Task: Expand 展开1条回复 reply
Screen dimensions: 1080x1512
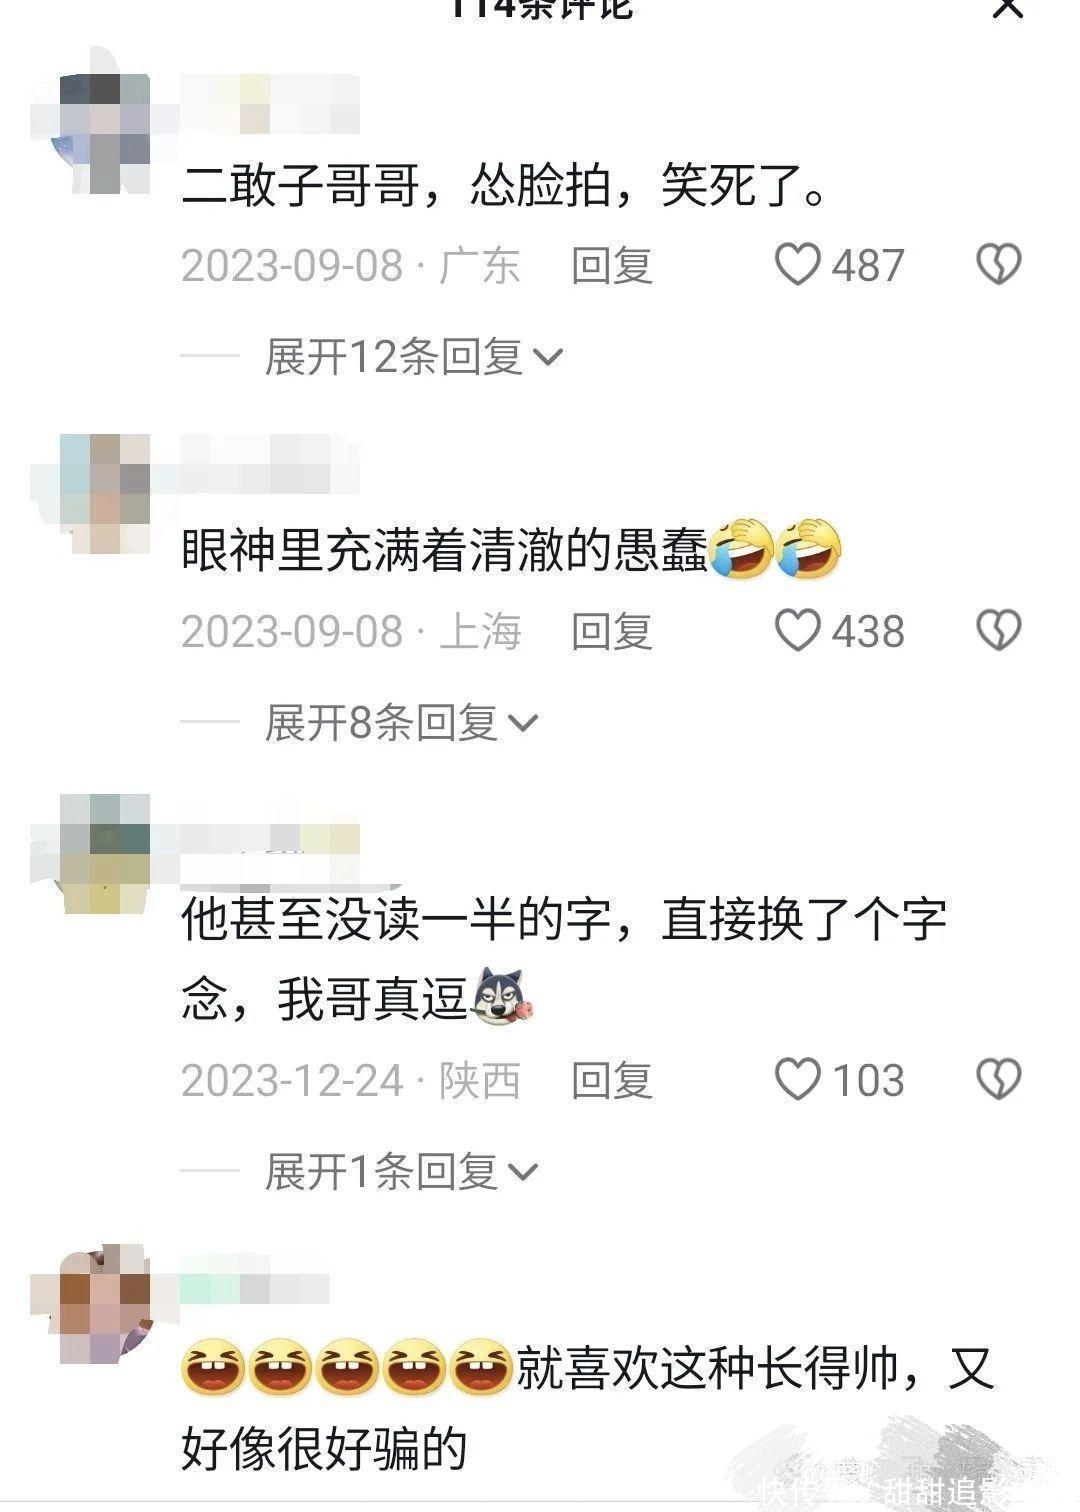Action: [401, 1171]
